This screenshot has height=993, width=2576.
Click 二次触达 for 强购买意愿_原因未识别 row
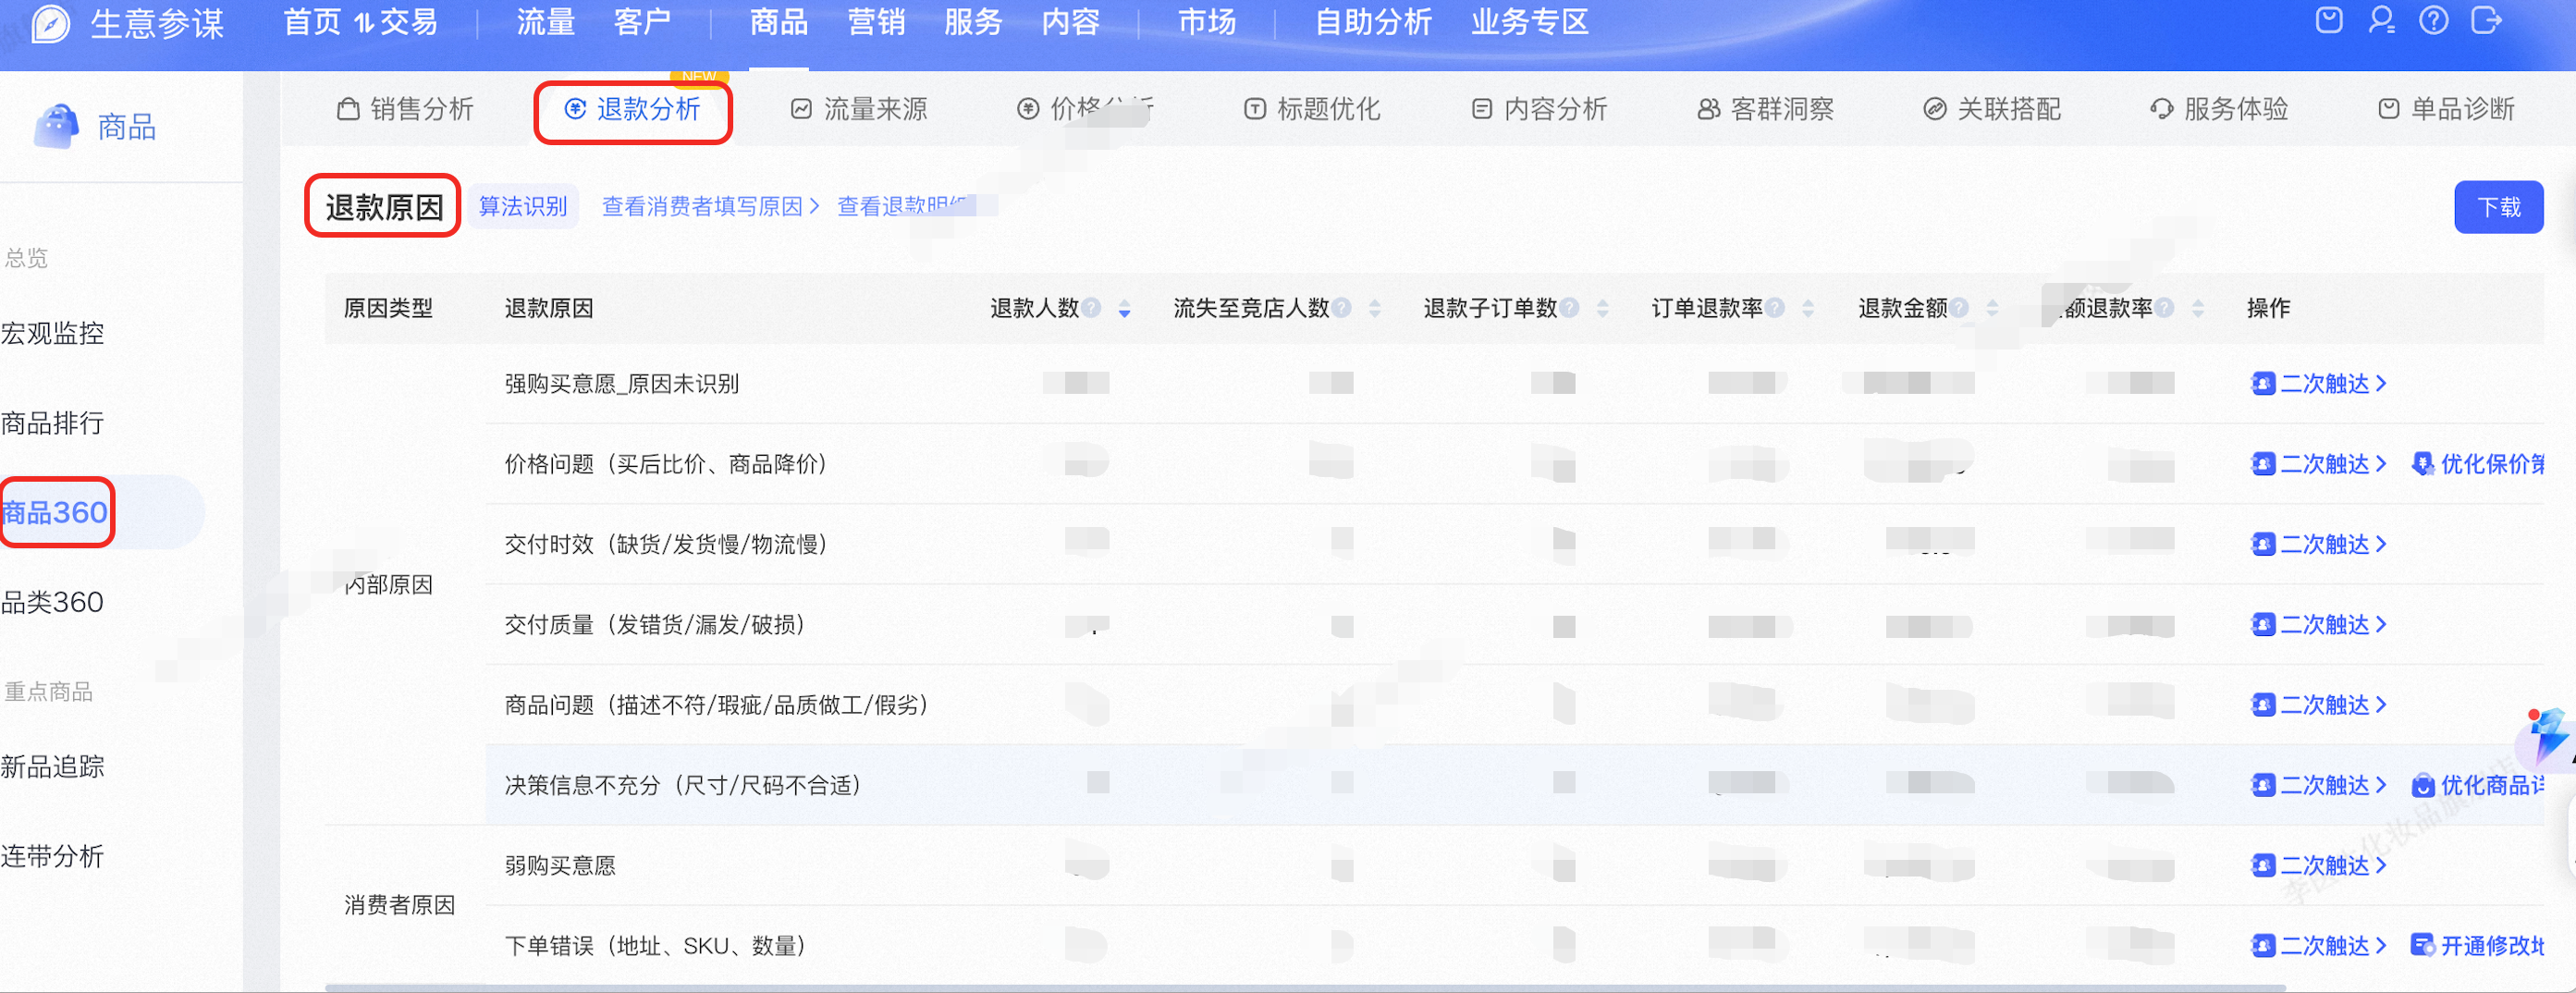2319,384
